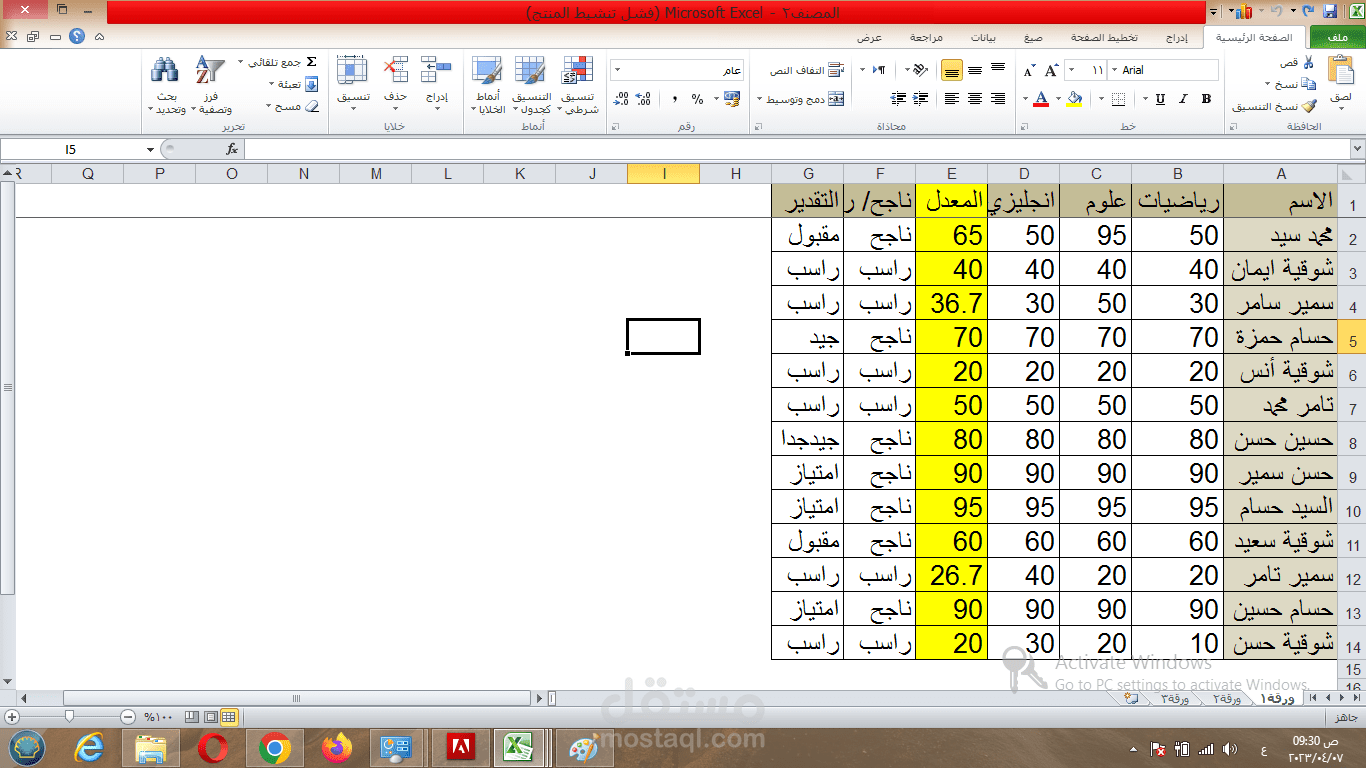This screenshot has width=1366, height=768.
Task: Toggle the highlighted middle vertical align button
Action: [951, 71]
